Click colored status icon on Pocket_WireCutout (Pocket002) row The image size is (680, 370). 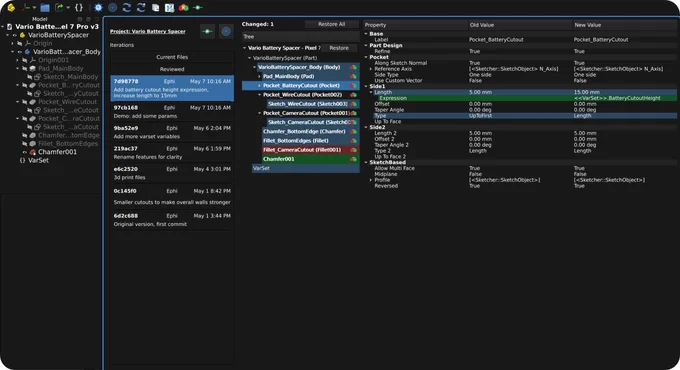point(353,95)
